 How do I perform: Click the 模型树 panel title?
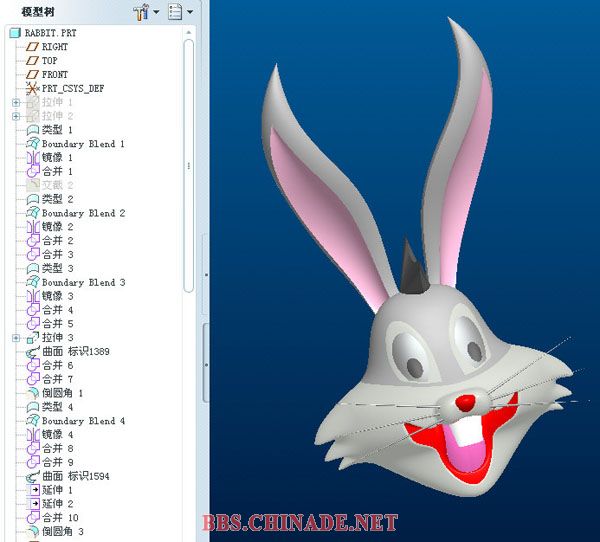click(38, 12)
